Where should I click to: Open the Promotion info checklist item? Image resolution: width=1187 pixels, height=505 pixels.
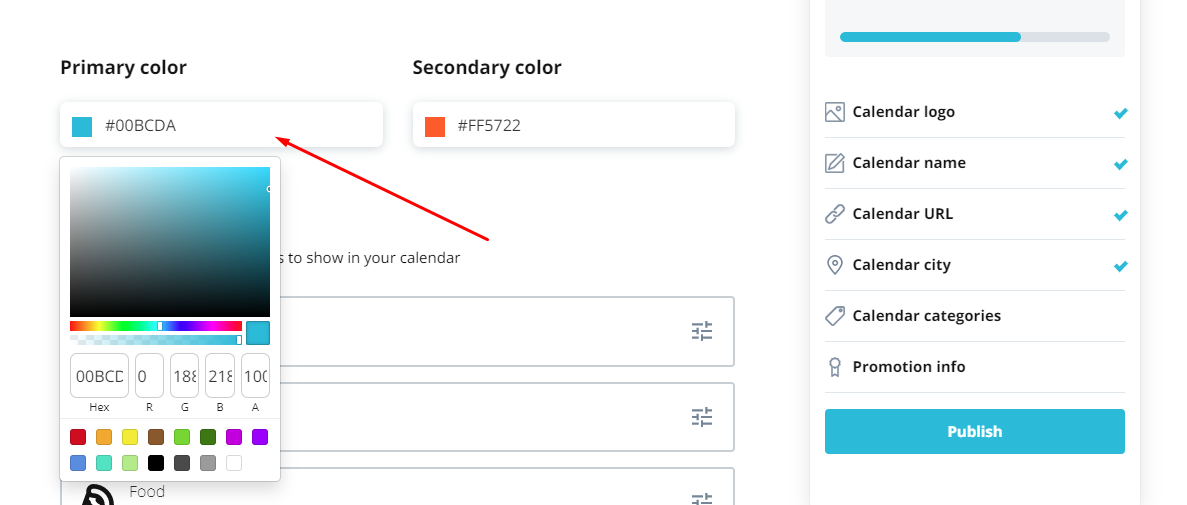pyautogui.click(x=974, y=367)
